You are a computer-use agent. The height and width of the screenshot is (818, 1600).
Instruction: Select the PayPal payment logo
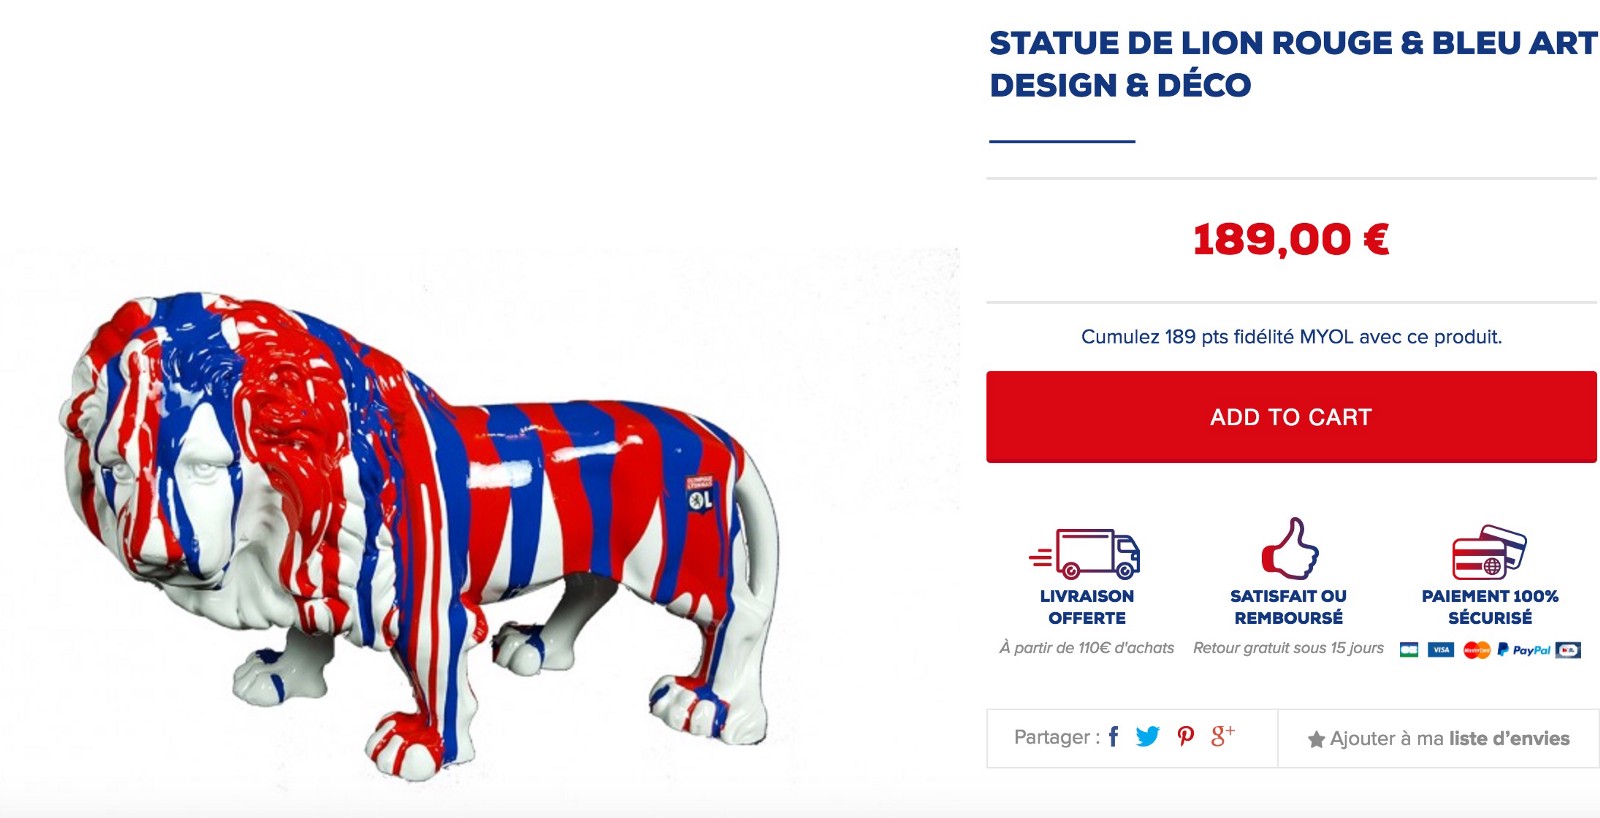coord(1524,650)
